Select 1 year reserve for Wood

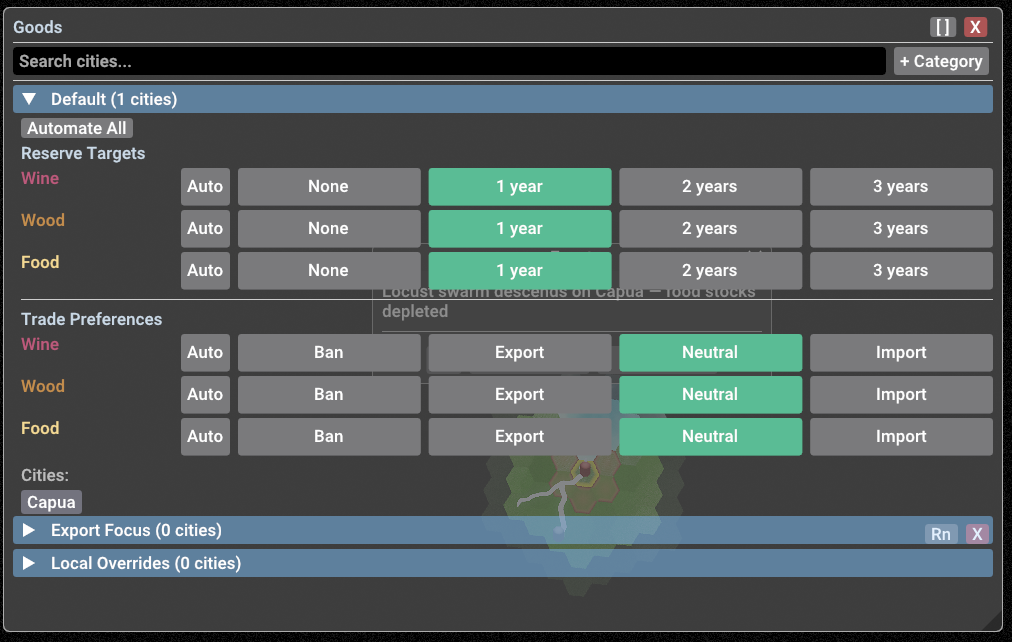[520, 228]
